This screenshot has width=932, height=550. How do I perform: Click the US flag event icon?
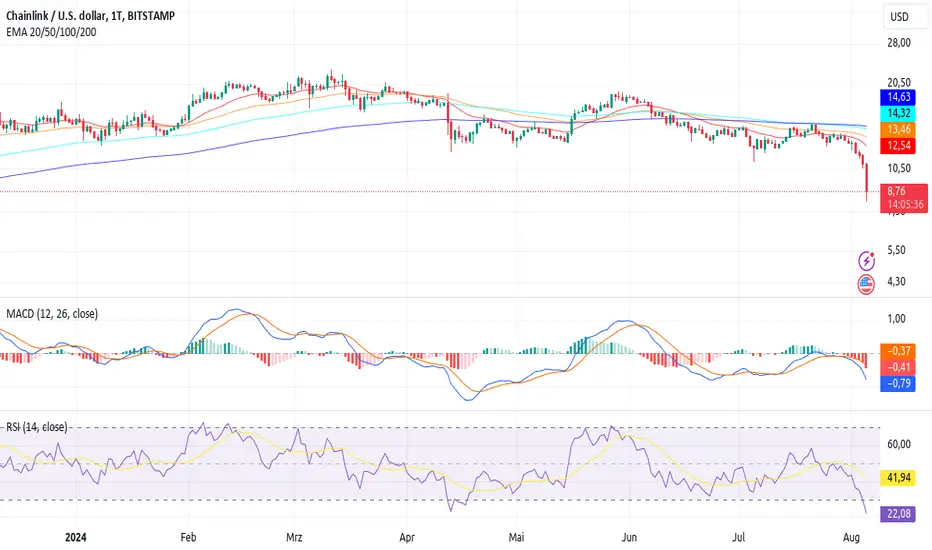[866, 285]
